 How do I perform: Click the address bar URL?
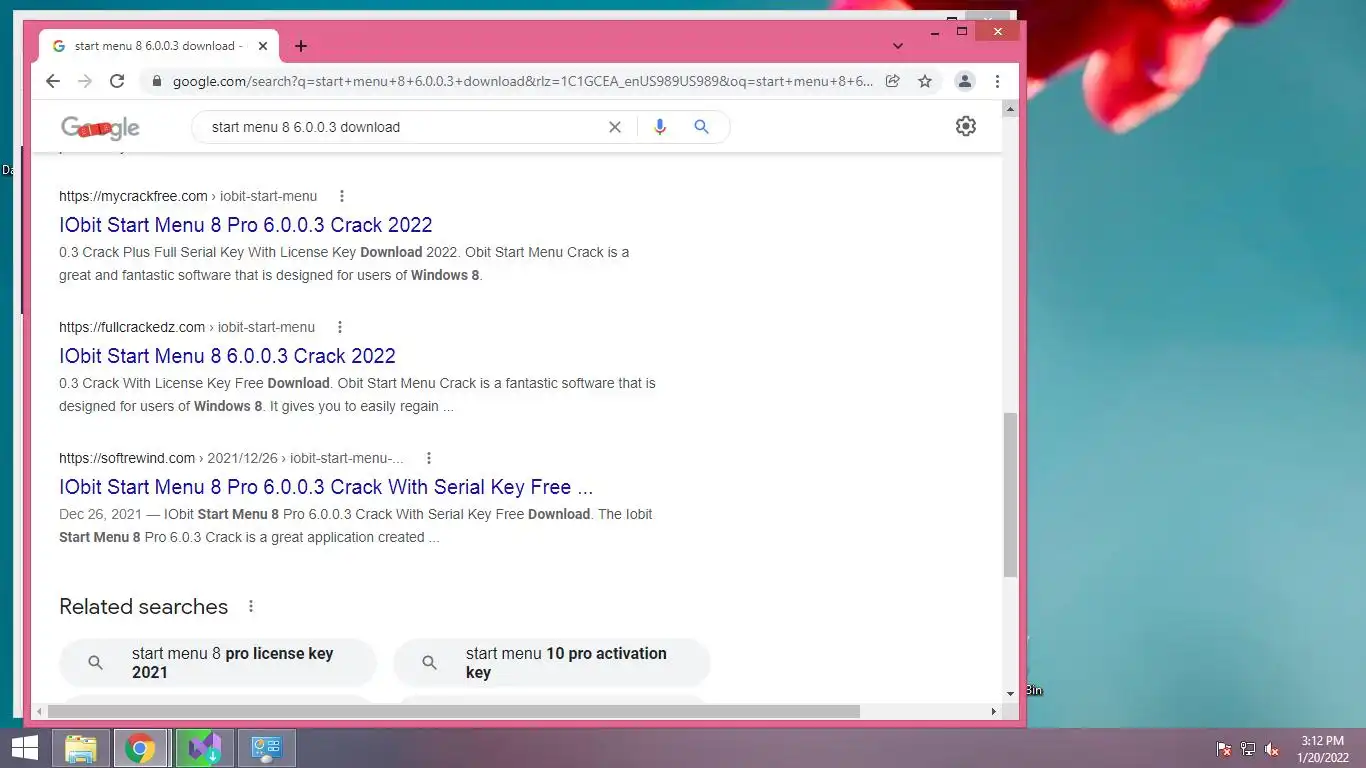pyautogui.click(x=522, y=82)
